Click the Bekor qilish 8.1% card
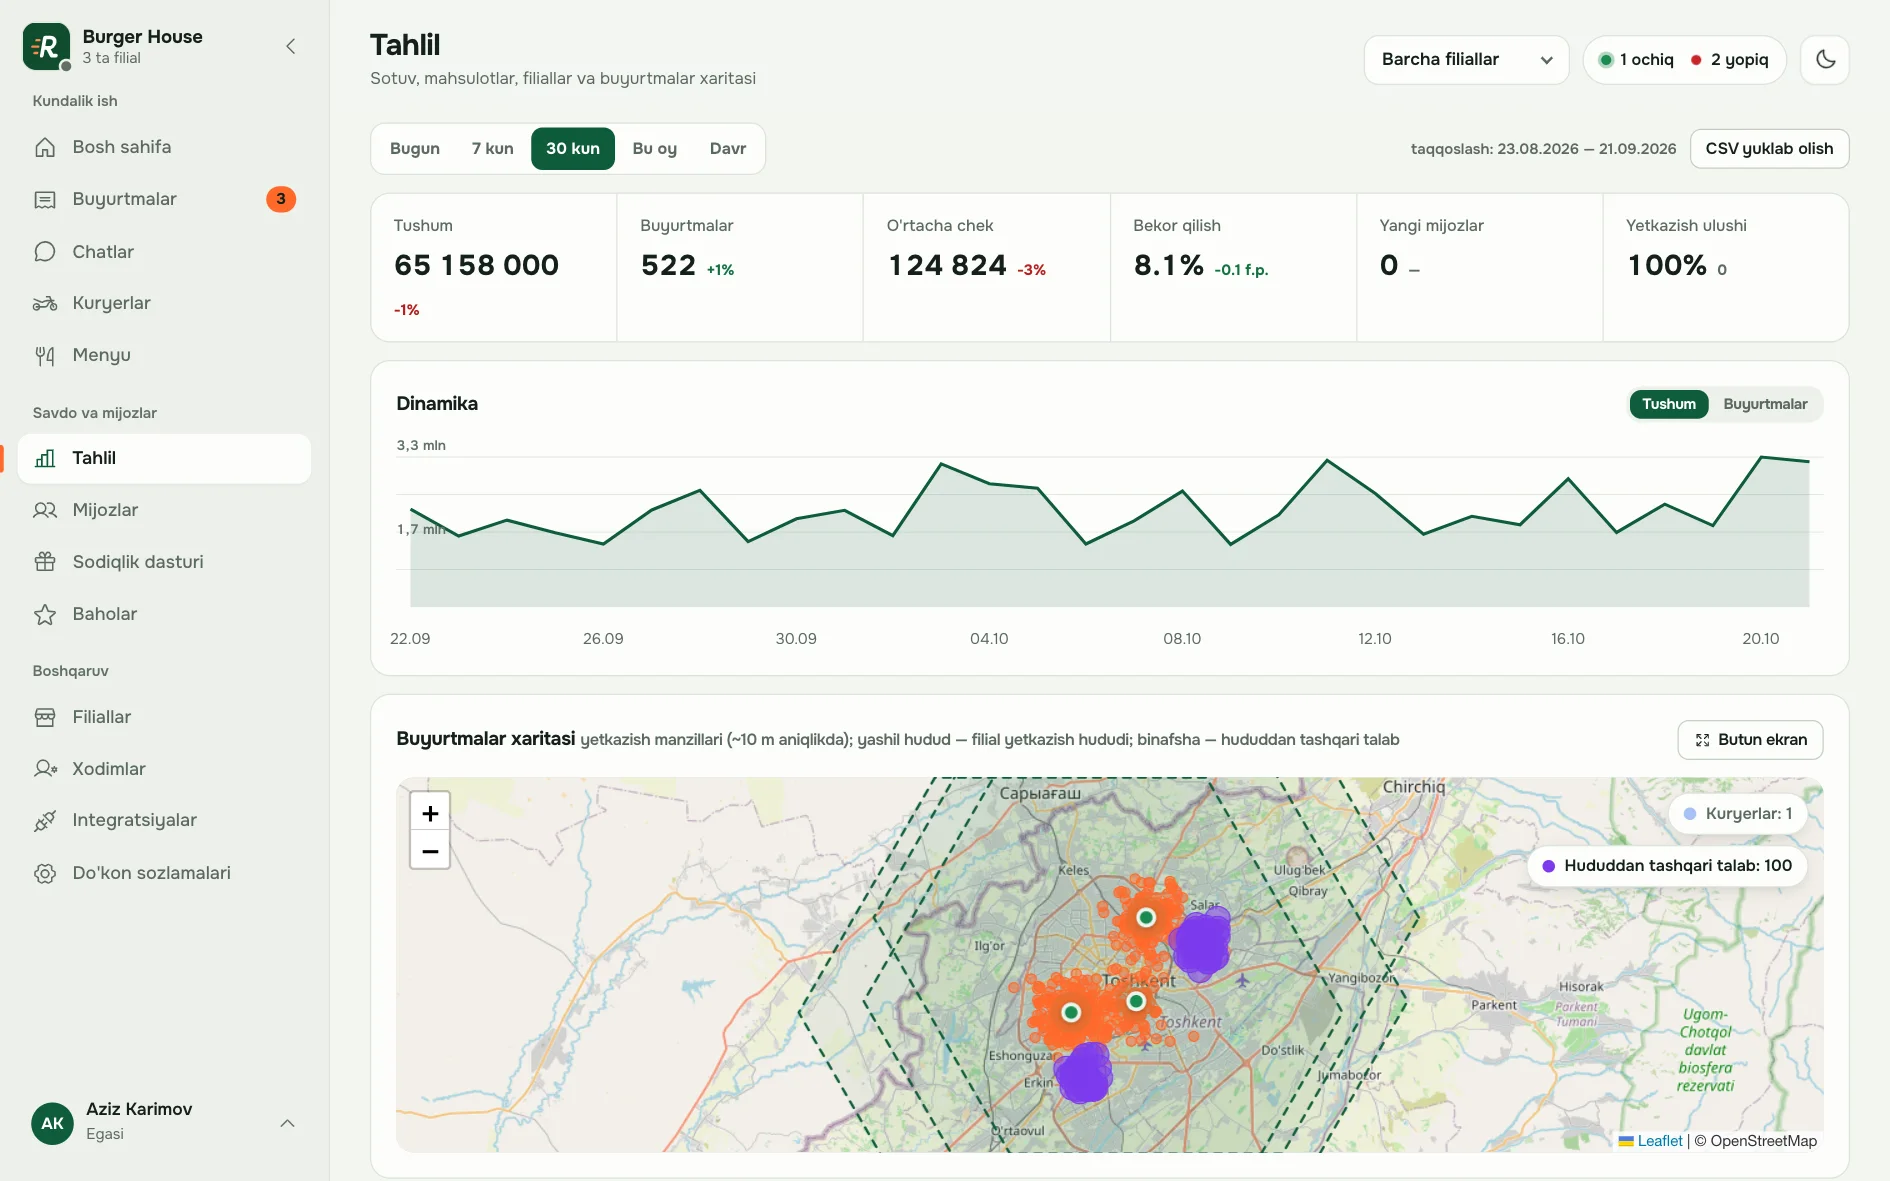The height and width of the screenshot is (1181, 1890). pyautogui.click(x=1233, y=268)
